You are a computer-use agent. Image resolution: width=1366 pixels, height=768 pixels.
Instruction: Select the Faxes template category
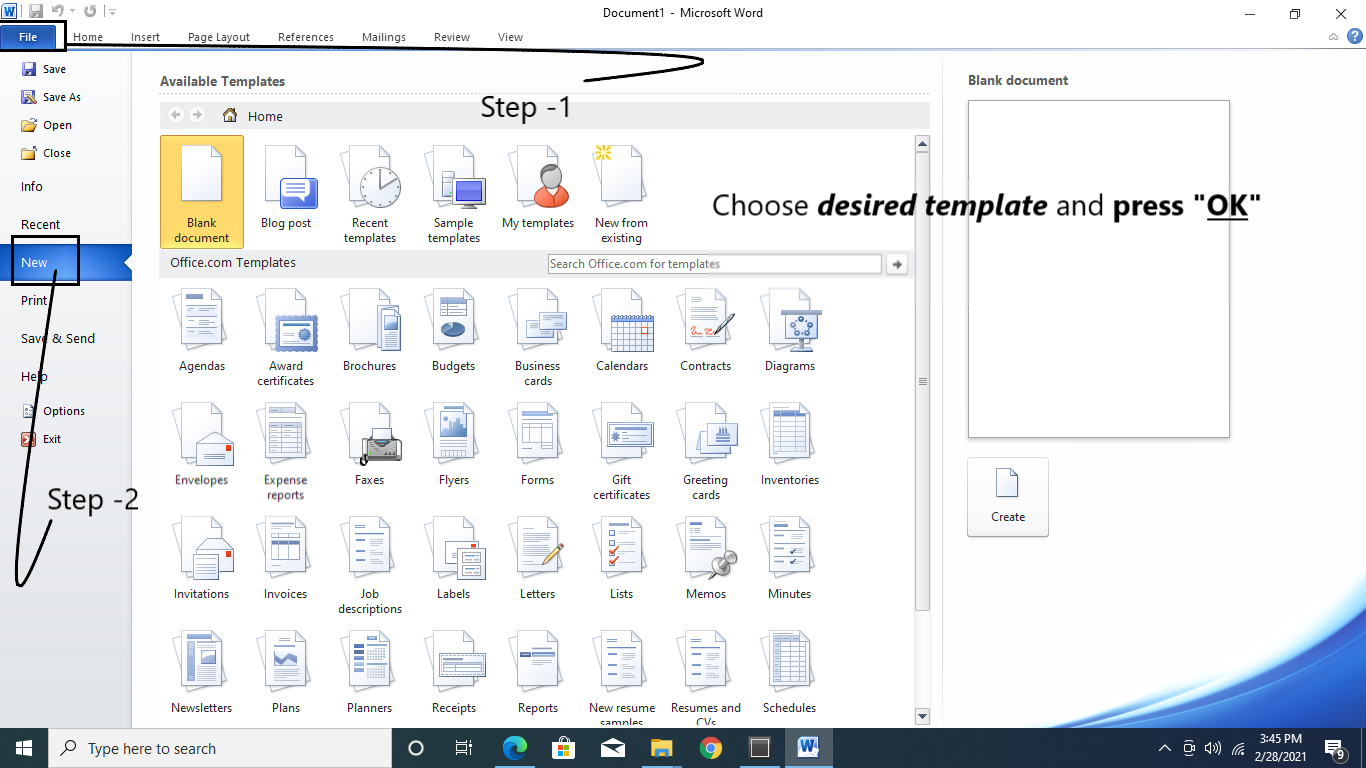370,445
